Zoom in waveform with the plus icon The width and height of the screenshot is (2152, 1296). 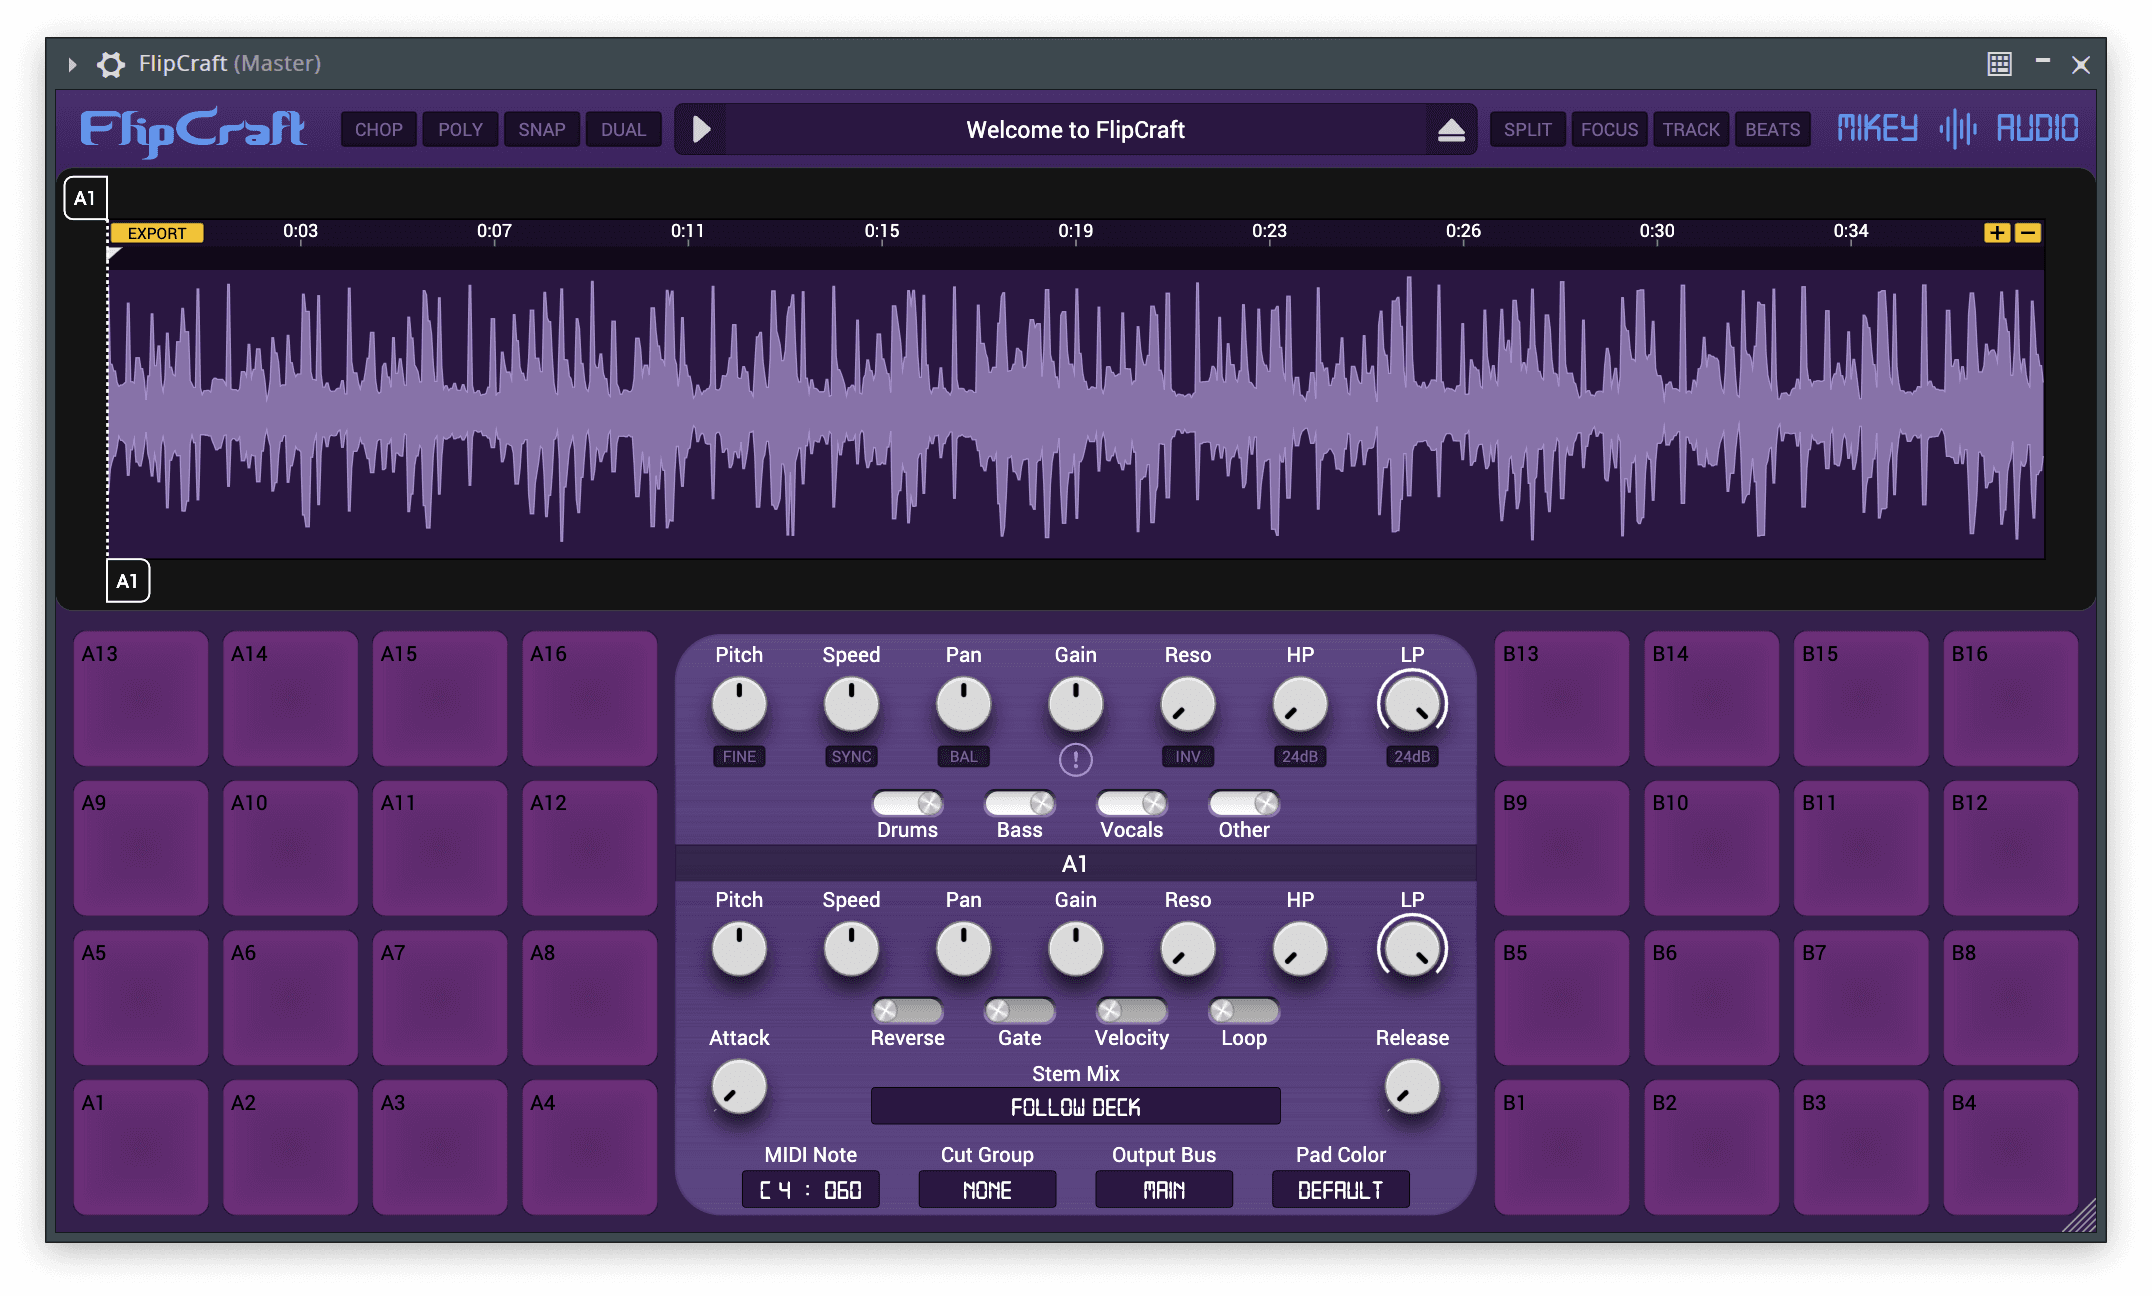[x=1997, y=233]
